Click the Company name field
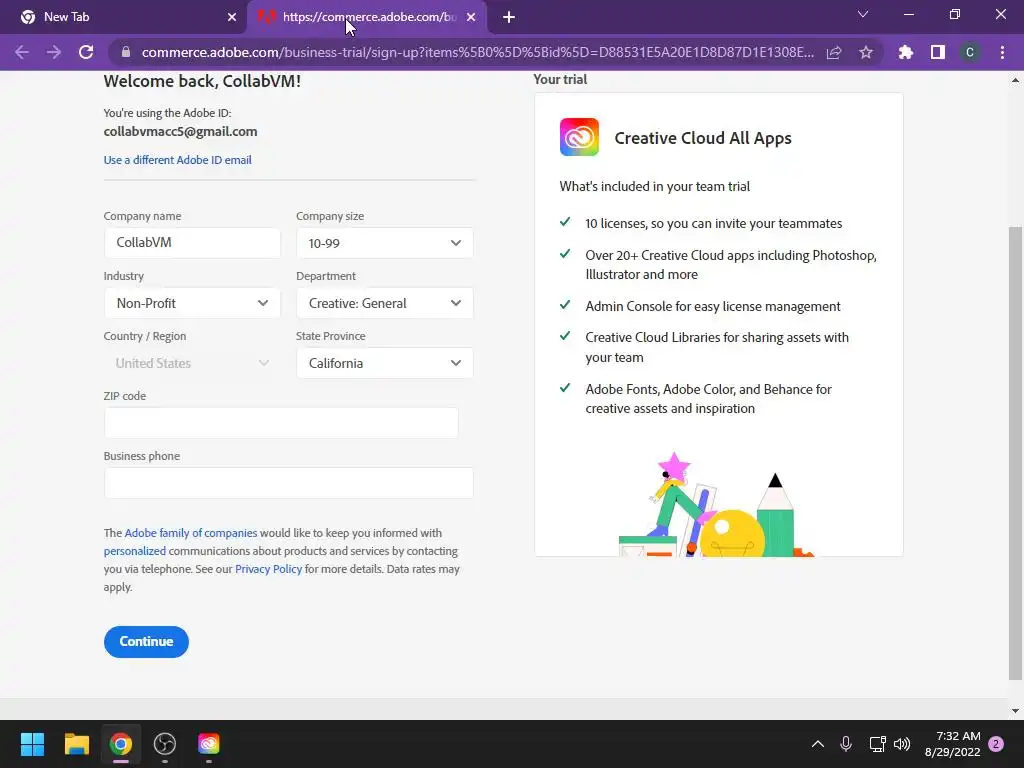The height and width of the screenshot is (768, 1024). click(192, 242)
